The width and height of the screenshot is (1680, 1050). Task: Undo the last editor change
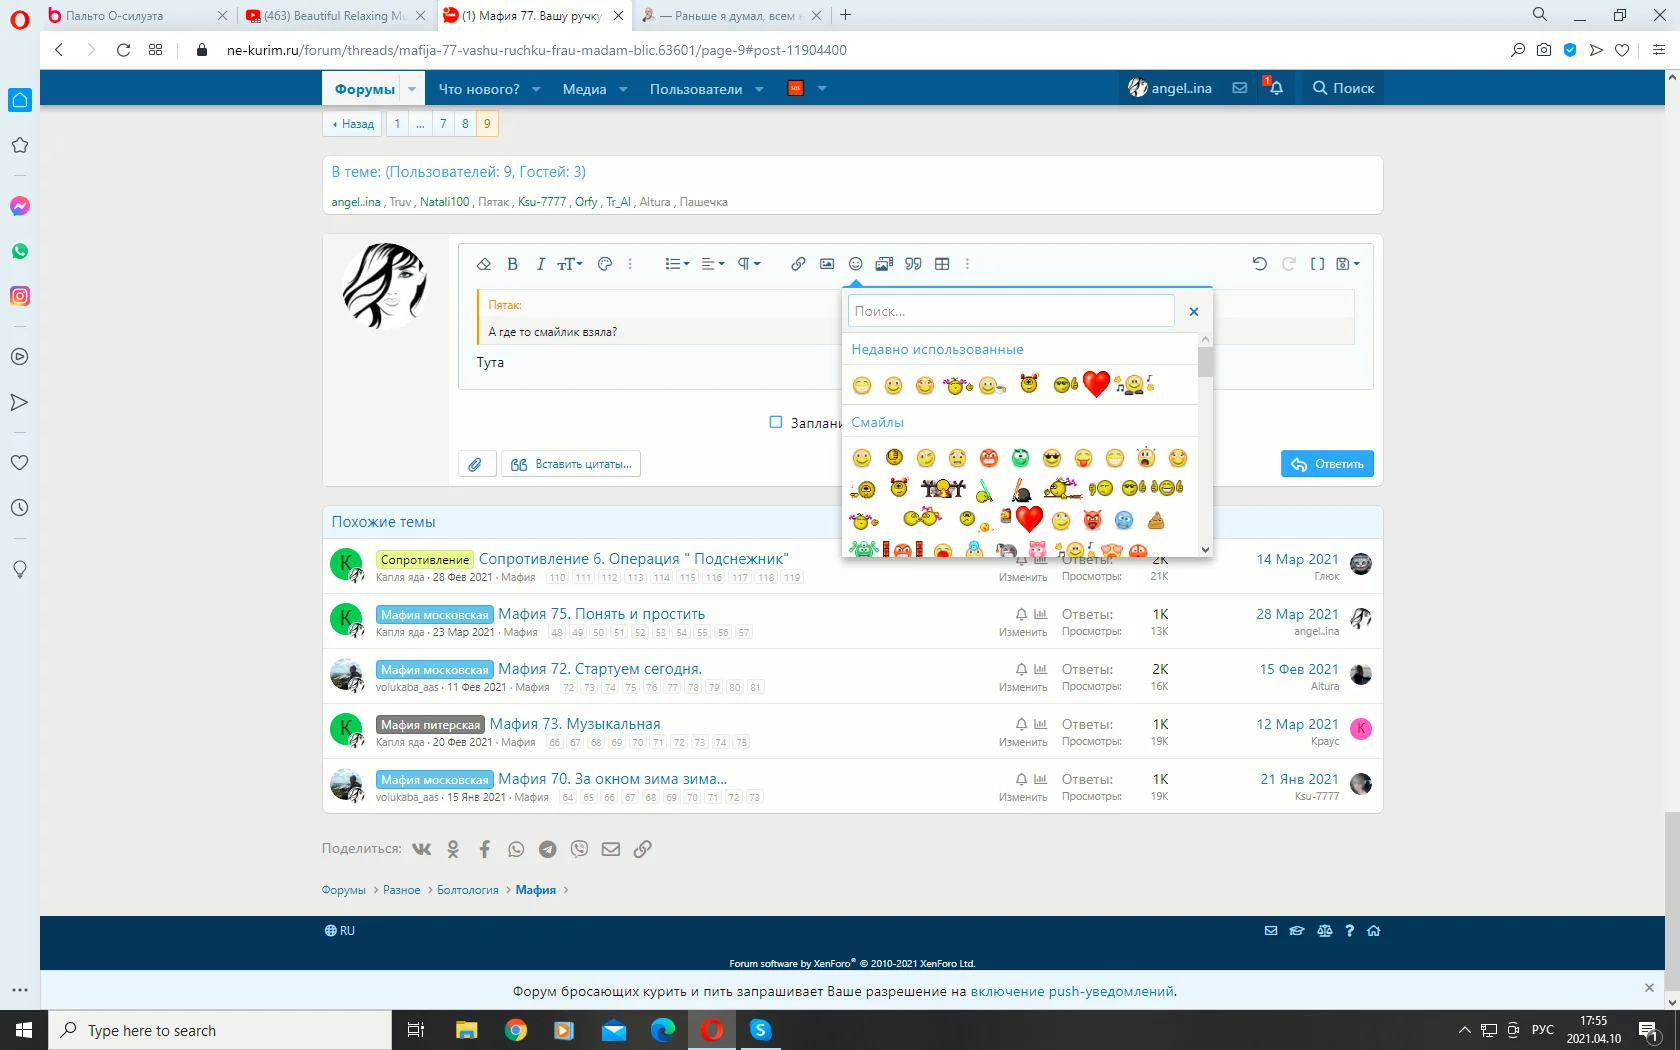point(1260,264)
